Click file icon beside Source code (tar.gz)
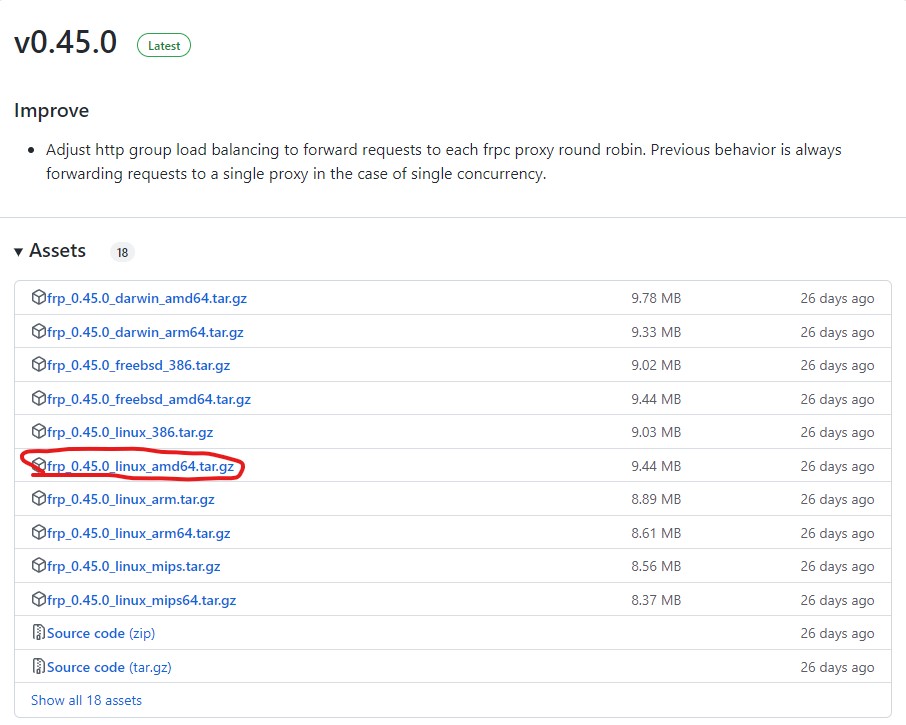Screen dimensions: 906x725 click(x=39, y=667)
